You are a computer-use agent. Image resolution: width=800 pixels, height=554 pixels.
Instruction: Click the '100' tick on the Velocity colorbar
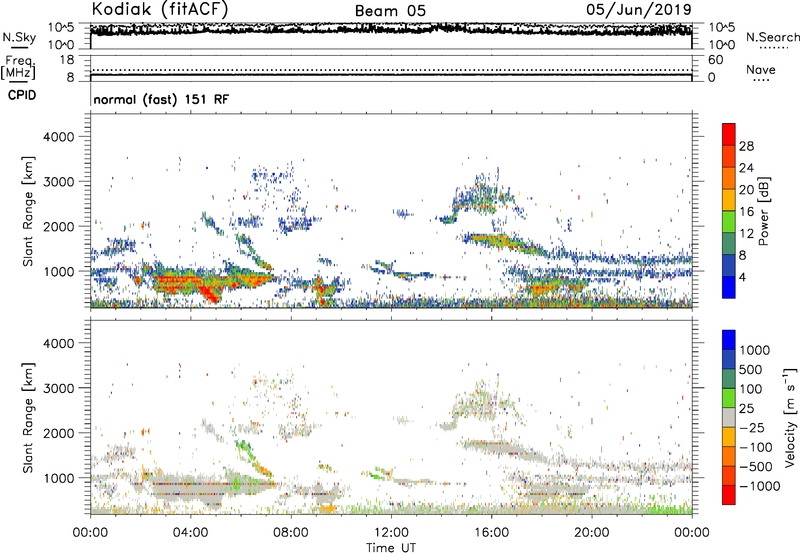point(751,389)
